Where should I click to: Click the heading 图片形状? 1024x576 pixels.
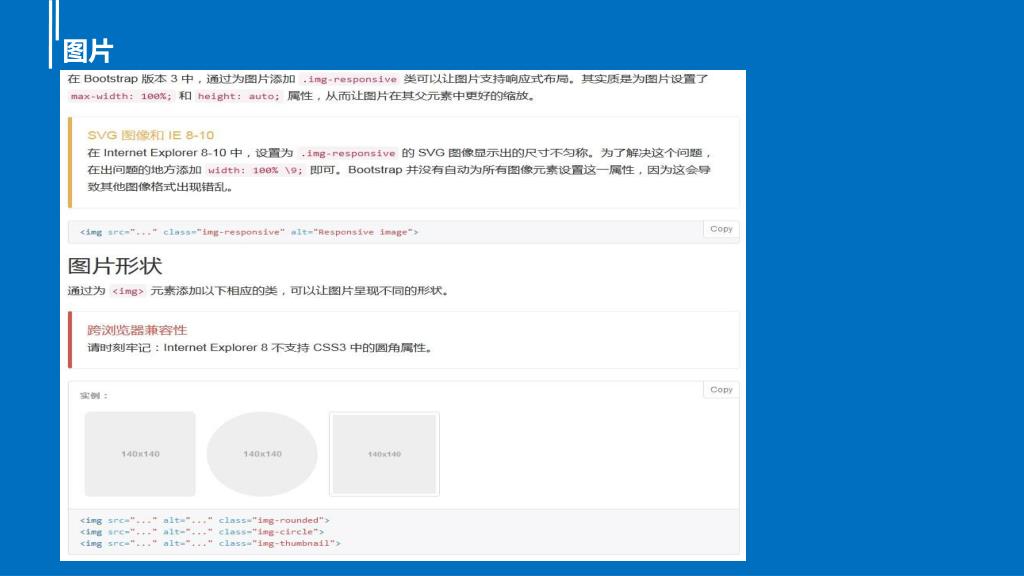[115, 266]
